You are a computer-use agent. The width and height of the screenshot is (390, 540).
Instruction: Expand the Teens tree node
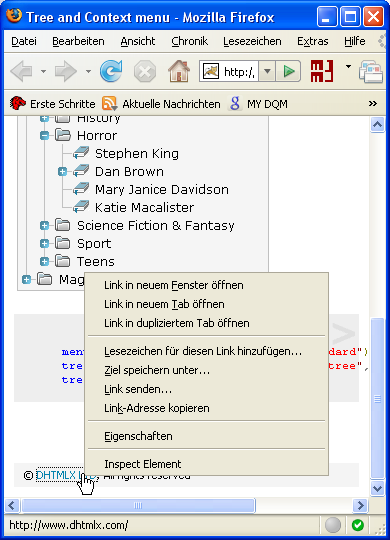click(x=44, y=261)
